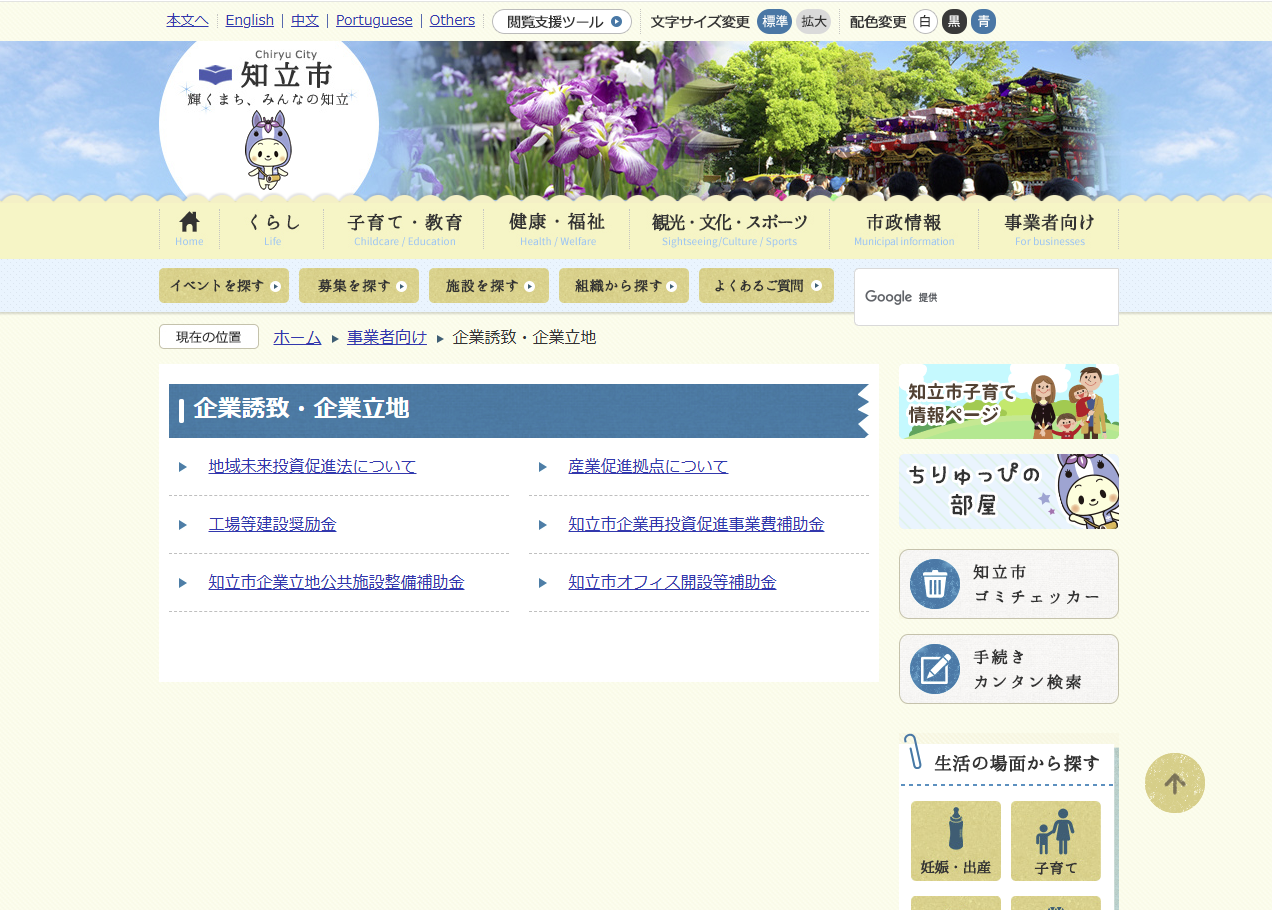
Task: Click the イベントを探す button
Action: 224,285
